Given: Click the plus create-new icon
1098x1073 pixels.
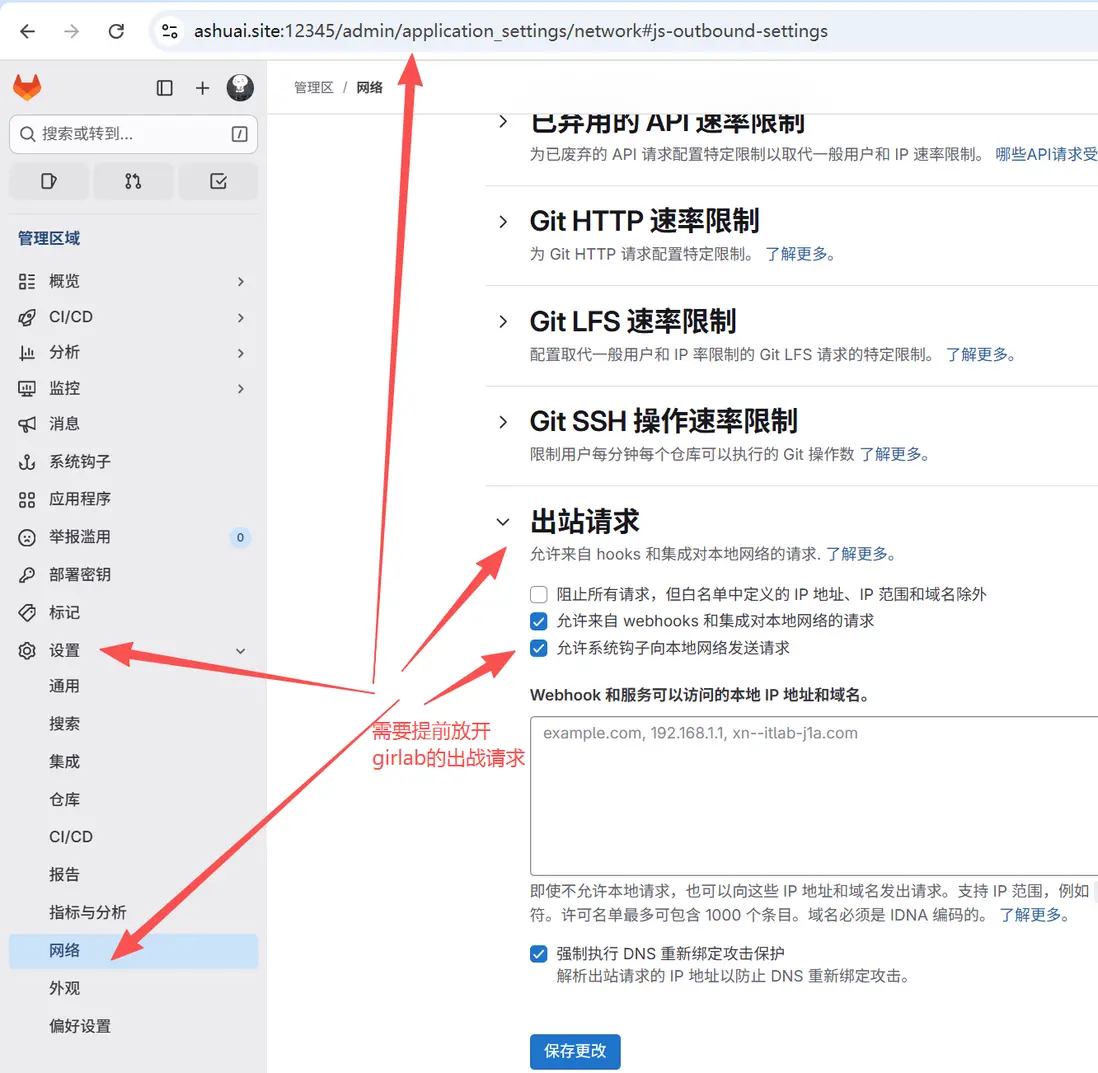Looking at the screenshot, I should [202, 88].
